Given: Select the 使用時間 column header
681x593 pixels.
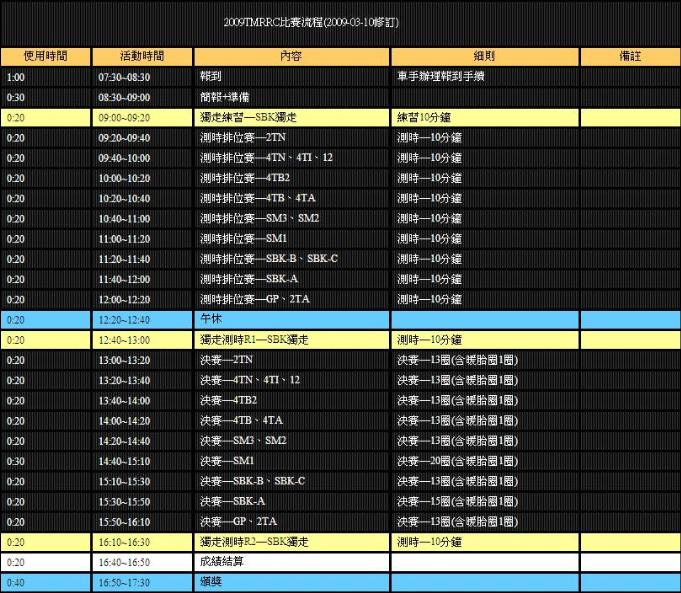Looking at the screenshot, I should (x=46, y=57).
